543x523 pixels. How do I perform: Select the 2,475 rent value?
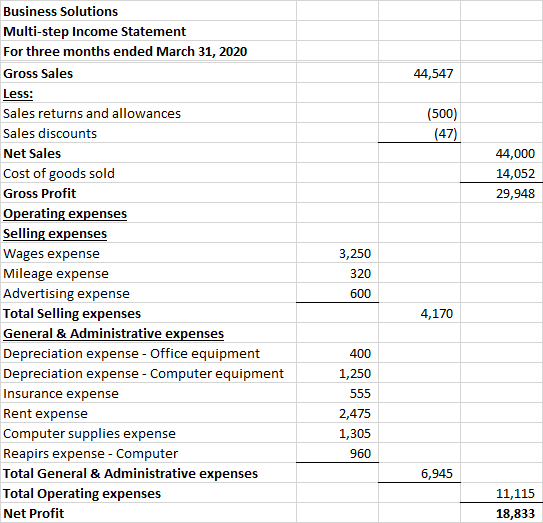tap(355, 414)
